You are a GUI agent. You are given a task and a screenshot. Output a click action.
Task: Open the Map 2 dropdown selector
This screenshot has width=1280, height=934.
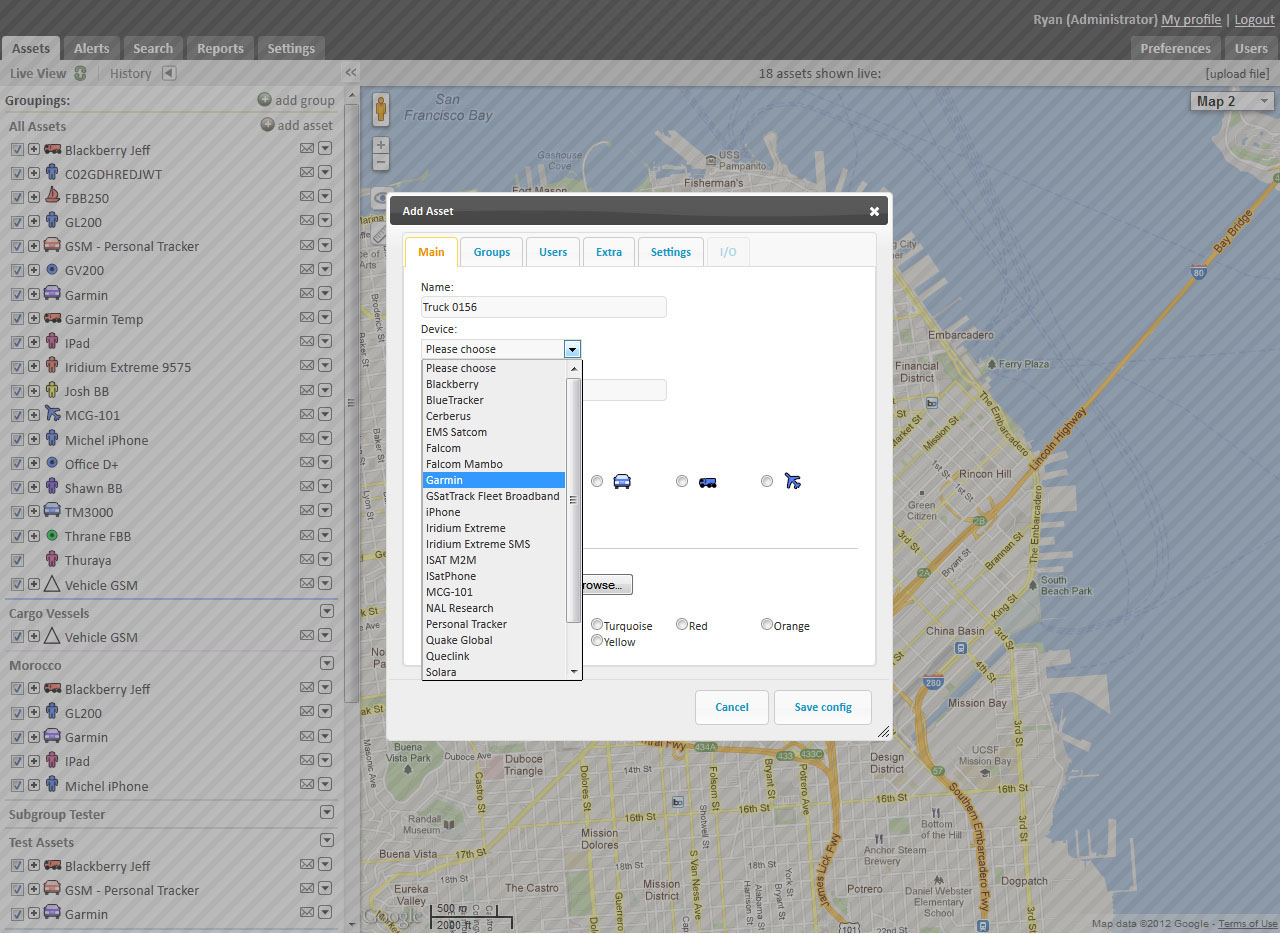tap(1233, 101)
